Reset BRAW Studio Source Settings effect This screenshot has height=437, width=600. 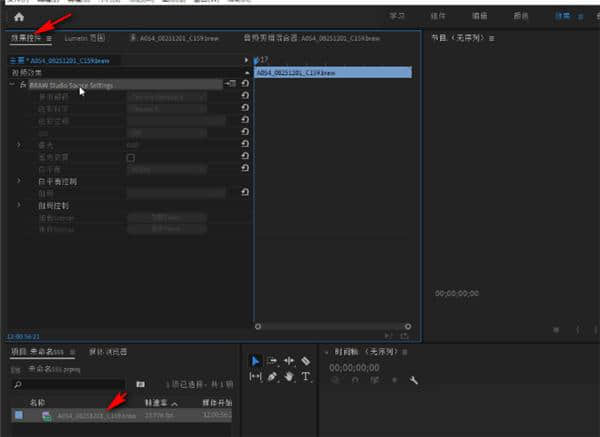(x=245, y=85)
